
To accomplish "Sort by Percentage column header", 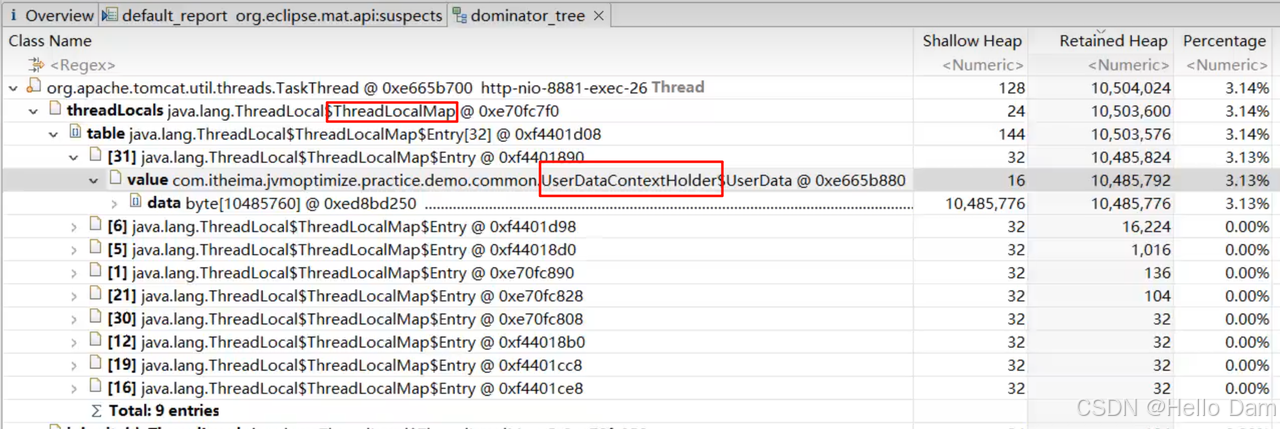I will click(x=1224, y=41).
